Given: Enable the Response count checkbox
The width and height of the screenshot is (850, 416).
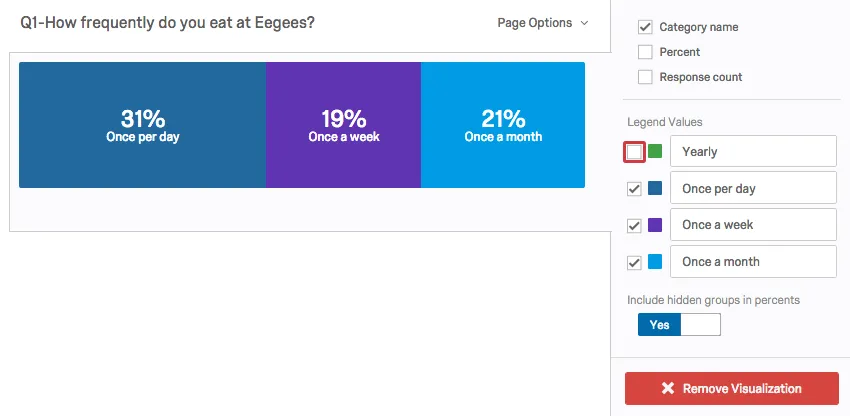Looking at the screenshot, I should [x=645, y=77].
